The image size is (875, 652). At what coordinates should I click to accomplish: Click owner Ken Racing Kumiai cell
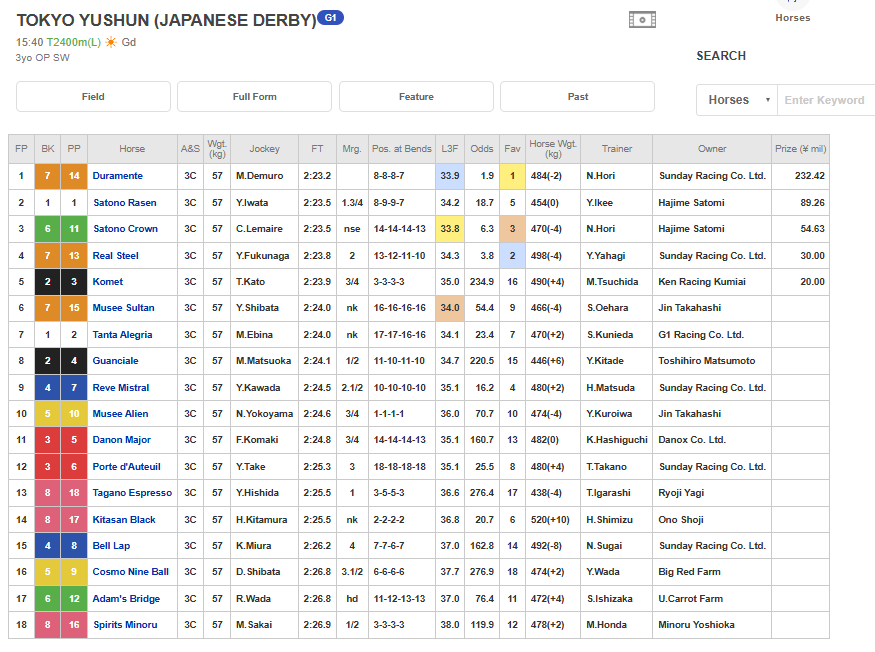712,282
